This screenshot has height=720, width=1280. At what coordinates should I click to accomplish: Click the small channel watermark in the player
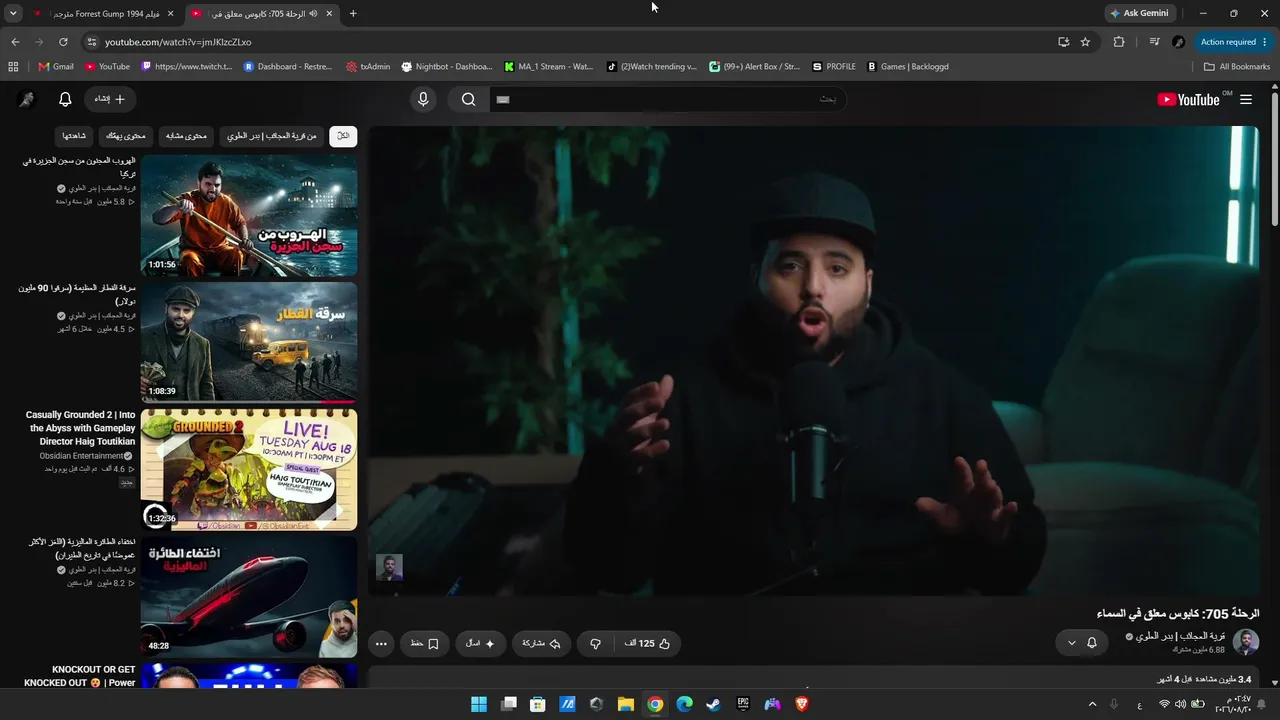tap(389, 567)
